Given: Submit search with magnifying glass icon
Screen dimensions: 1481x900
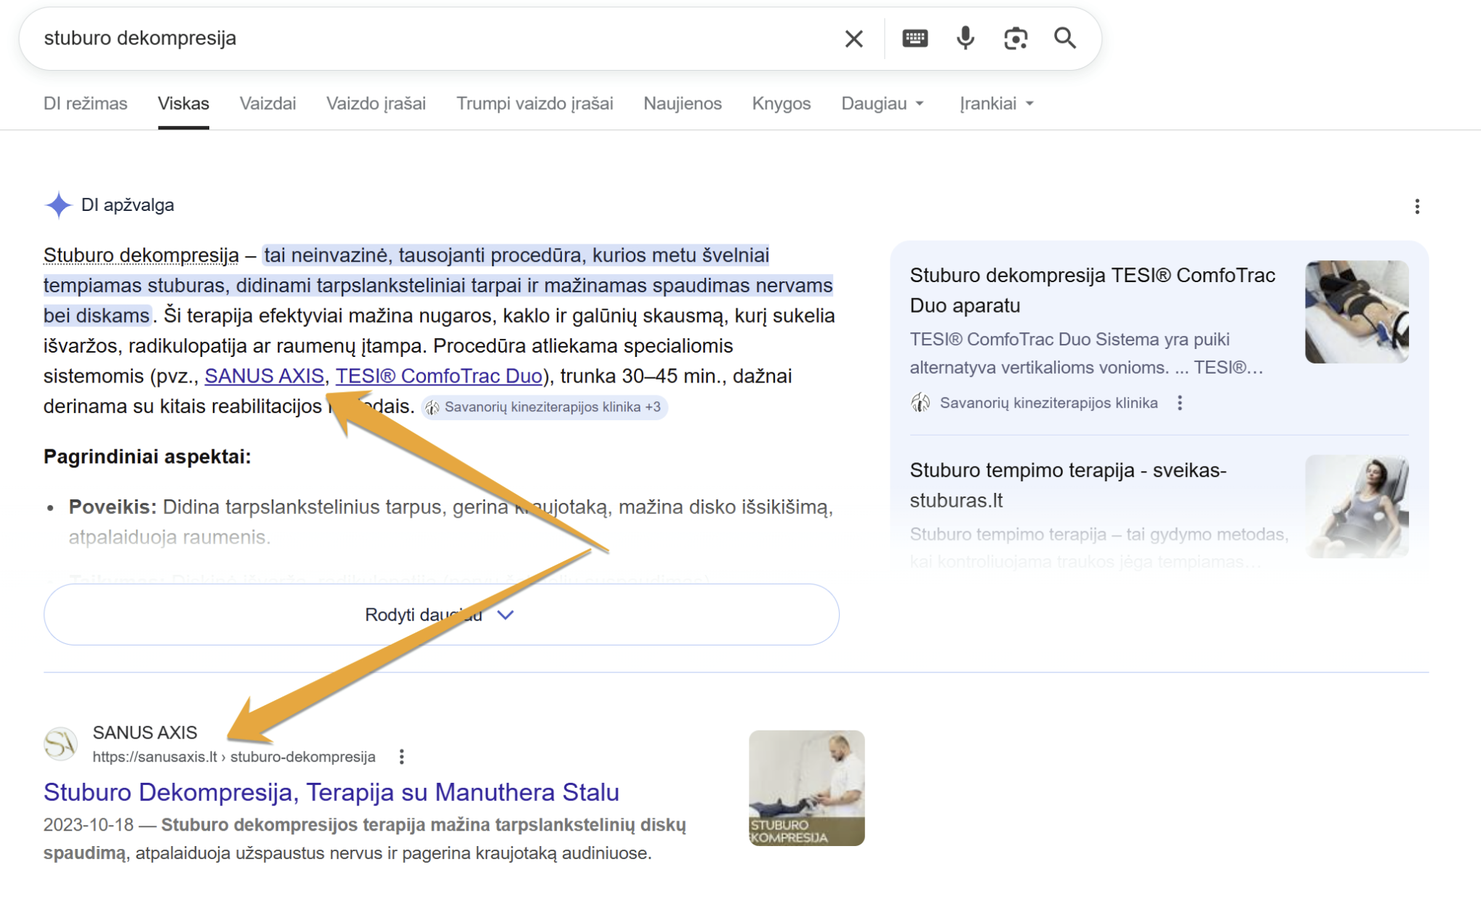Looking at the screenshot, I should pyautogui.click(x=1065, y=38).
